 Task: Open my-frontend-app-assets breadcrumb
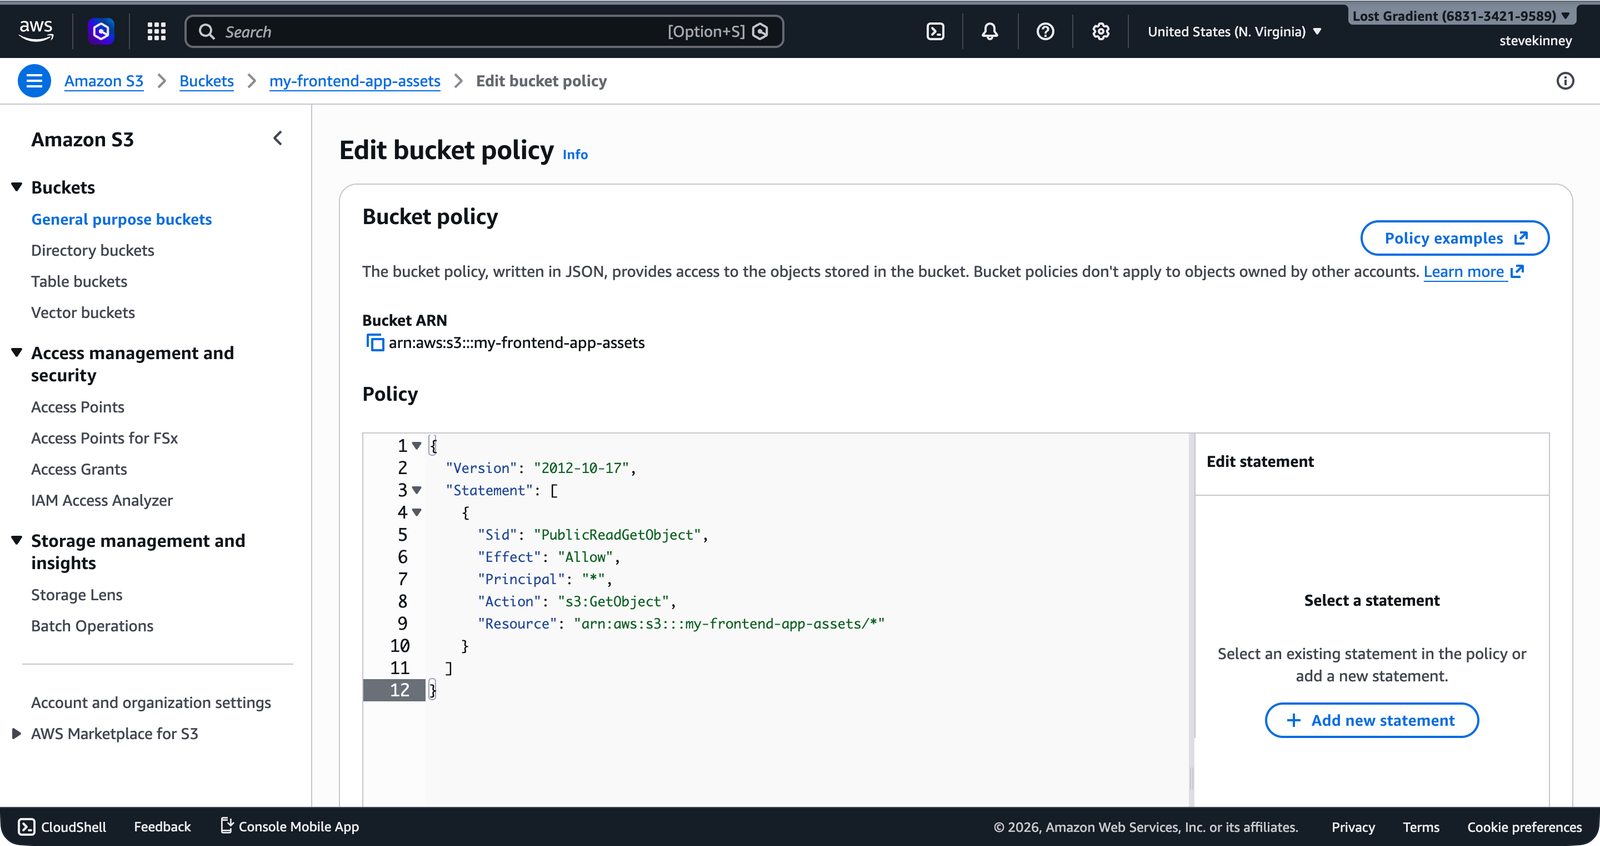[x=355, y=81]
